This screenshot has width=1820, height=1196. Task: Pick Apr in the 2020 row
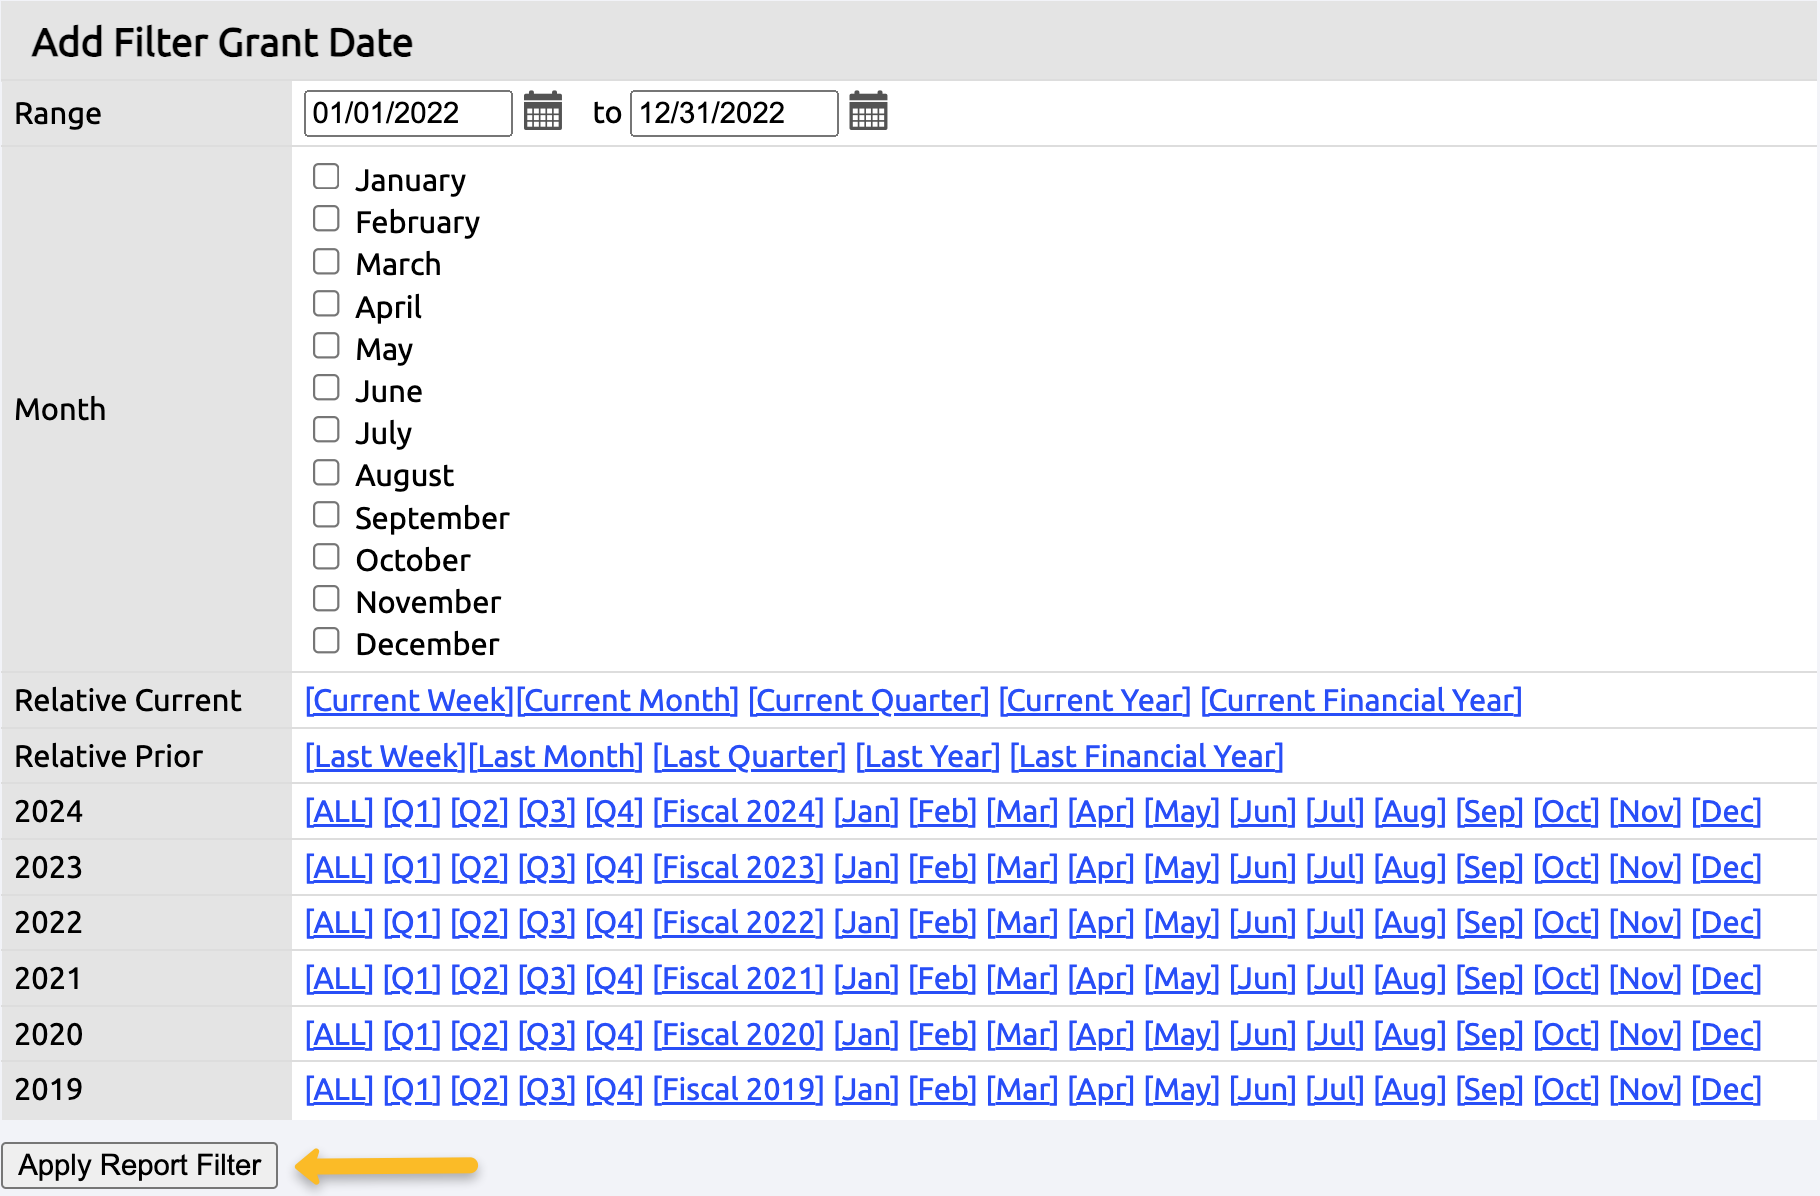pos(1101,1034)
